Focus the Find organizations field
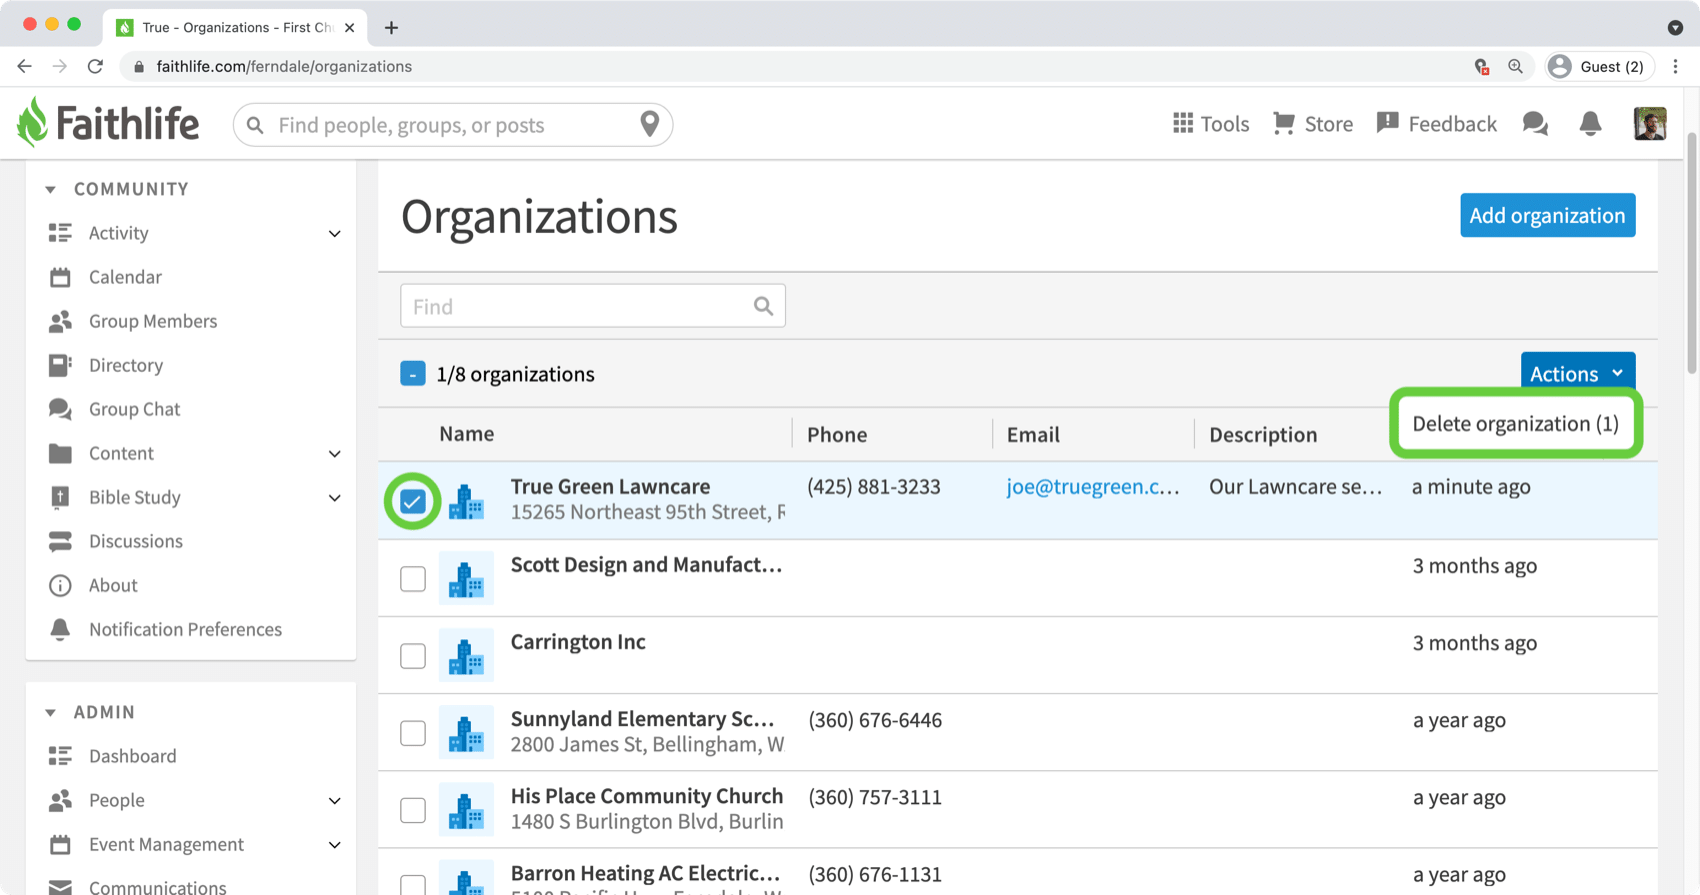The image size is (1700, 895). pos(593,306)
